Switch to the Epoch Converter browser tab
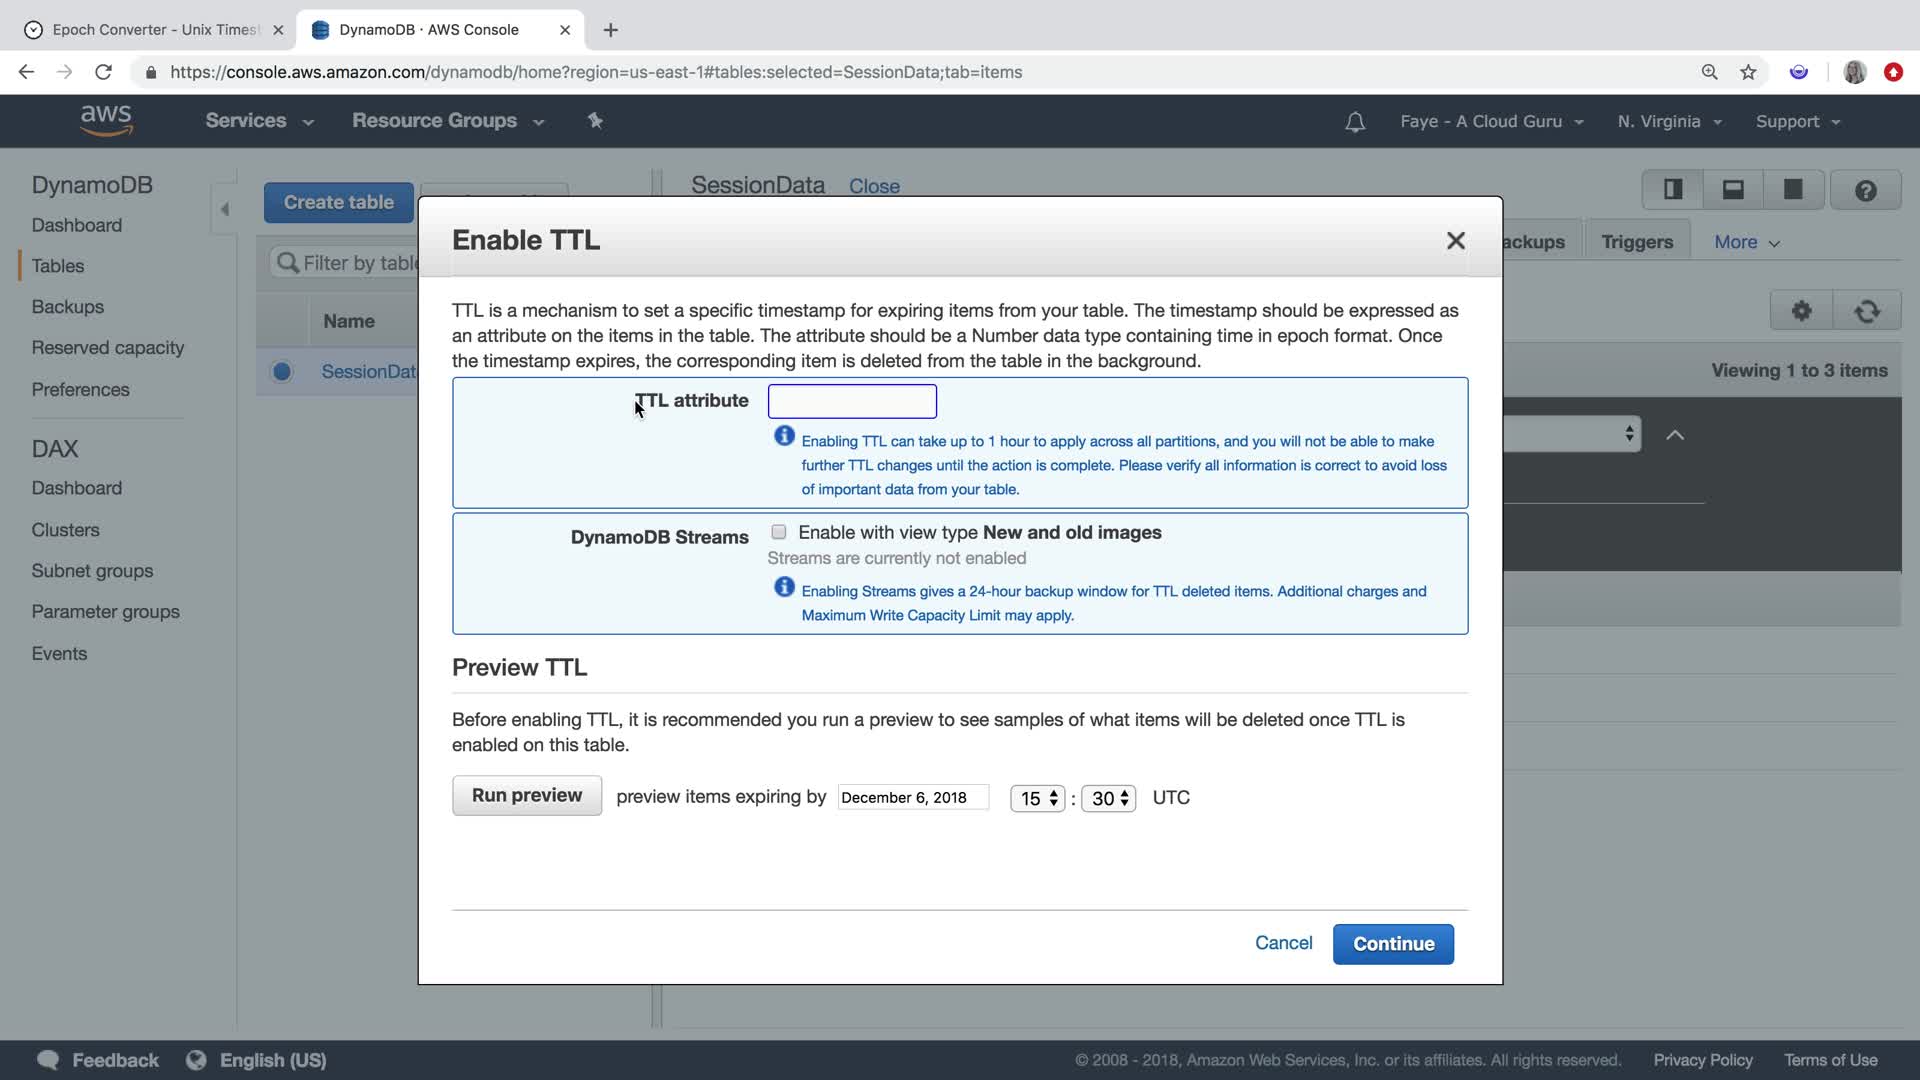The image size is (1920, 1080). coord(155,30)
